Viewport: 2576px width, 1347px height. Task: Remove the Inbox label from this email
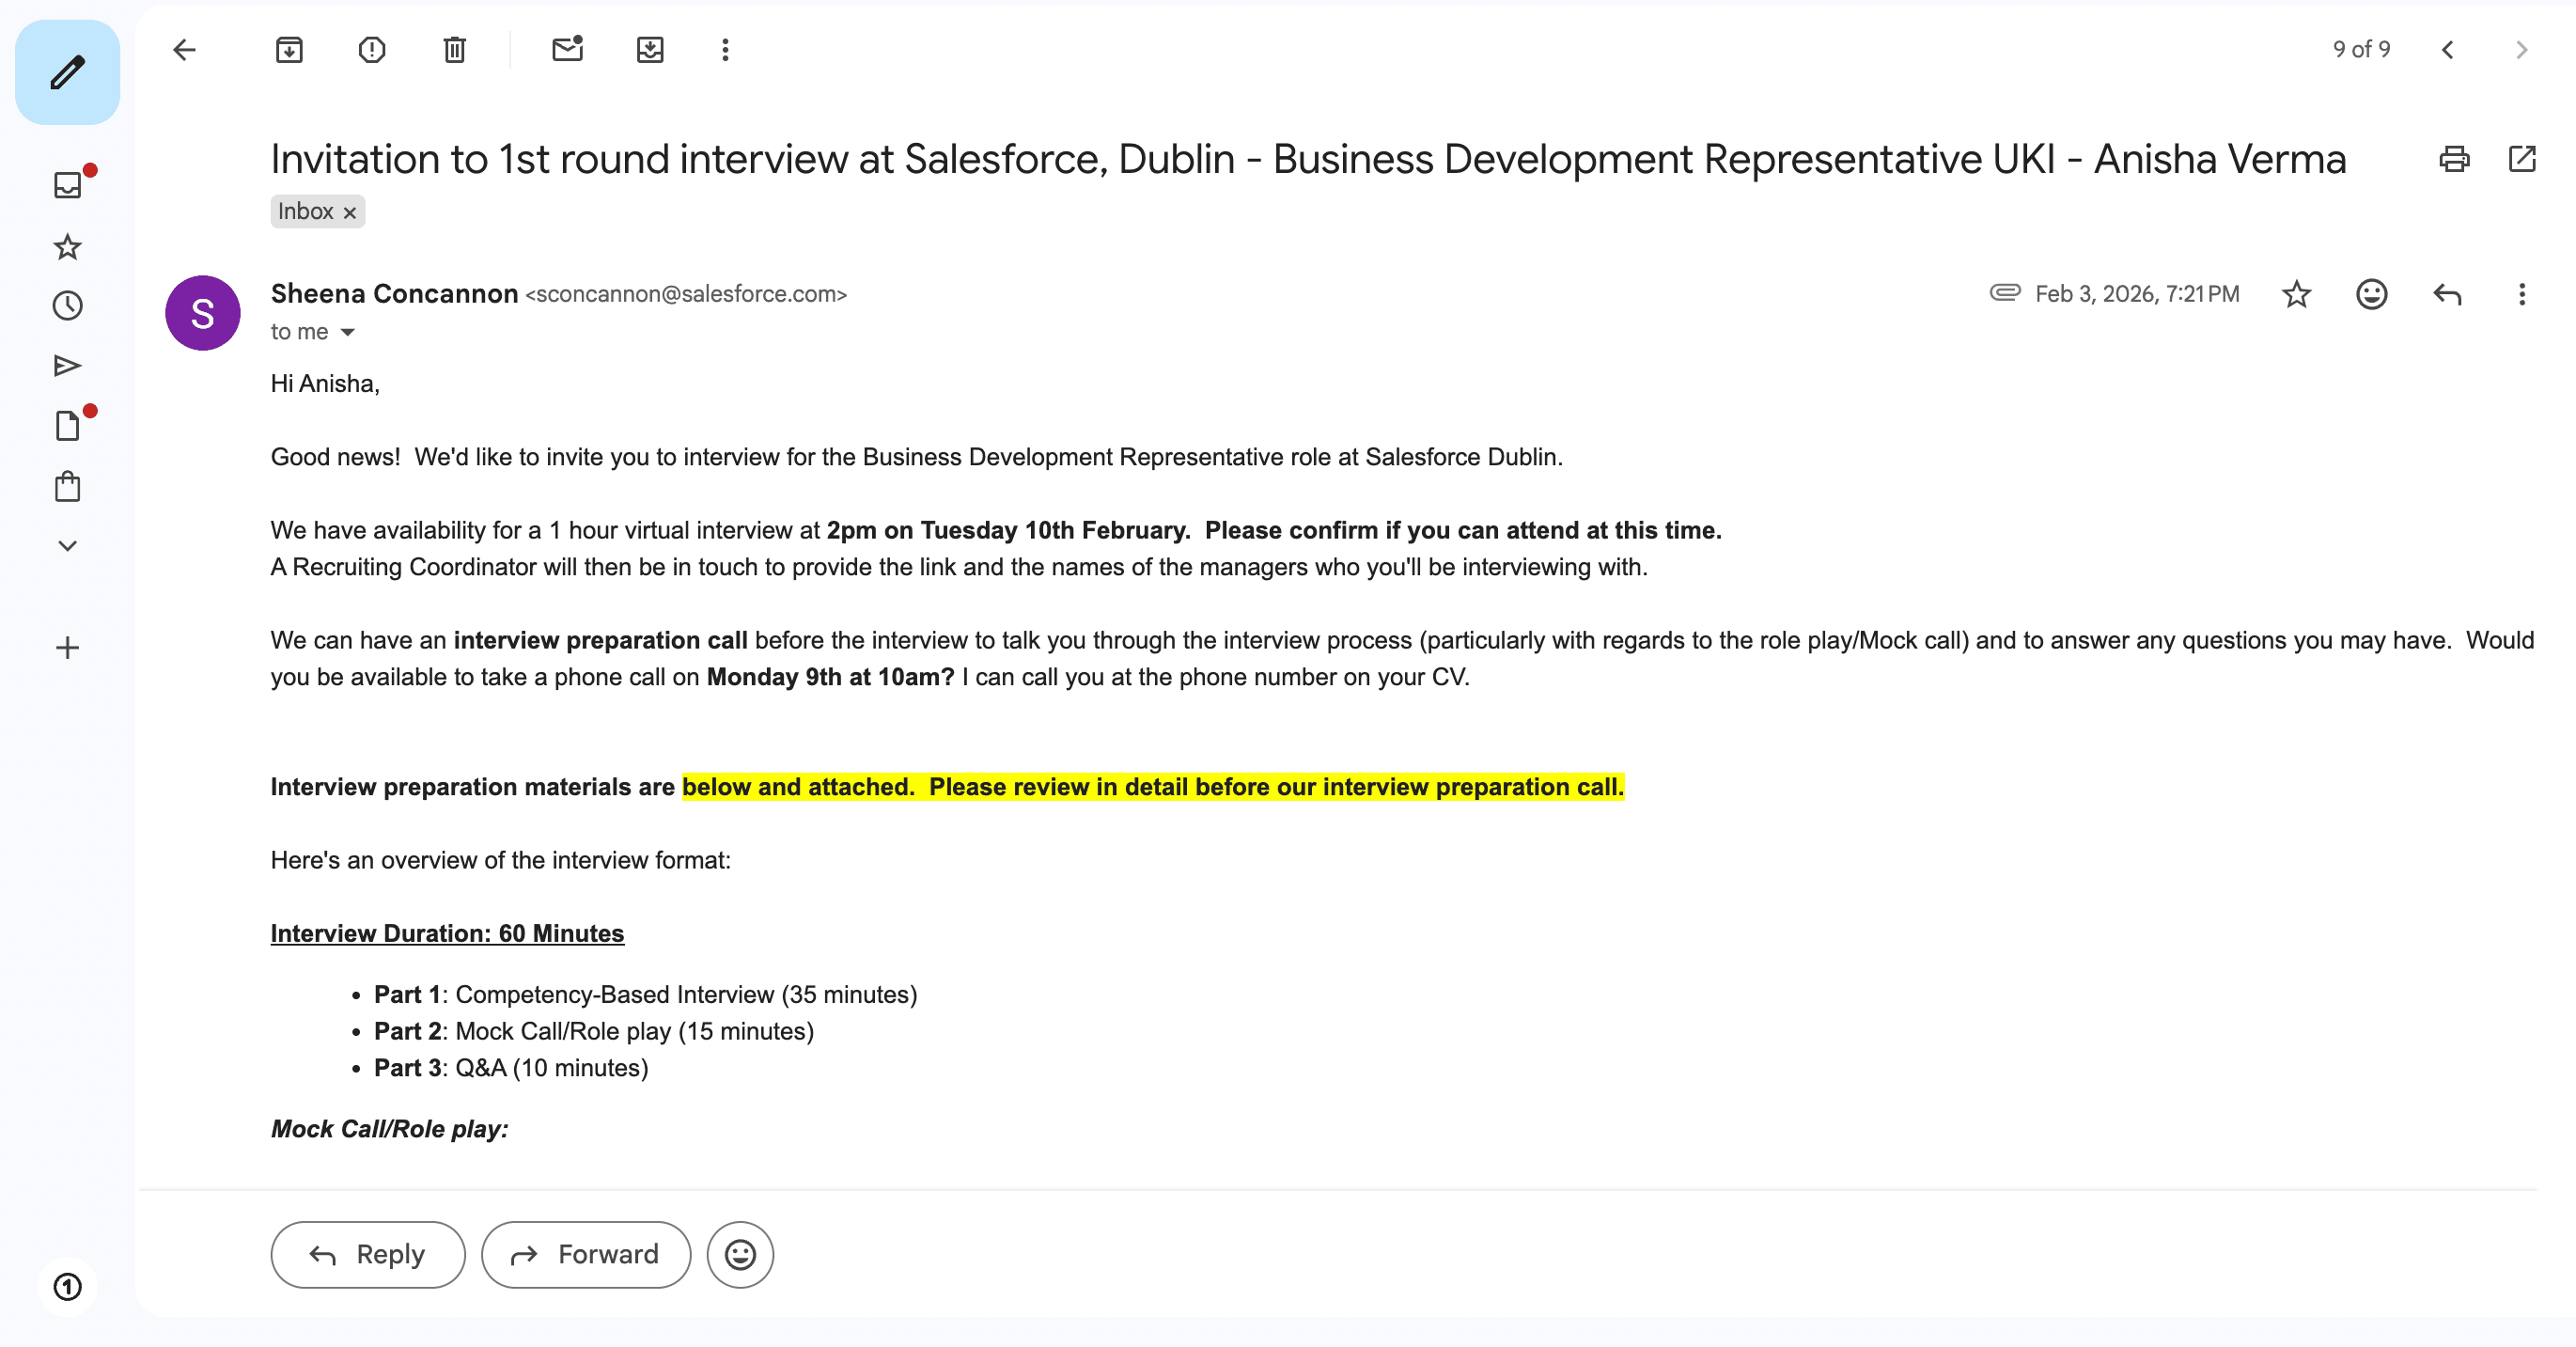click(x=350, y=213)
